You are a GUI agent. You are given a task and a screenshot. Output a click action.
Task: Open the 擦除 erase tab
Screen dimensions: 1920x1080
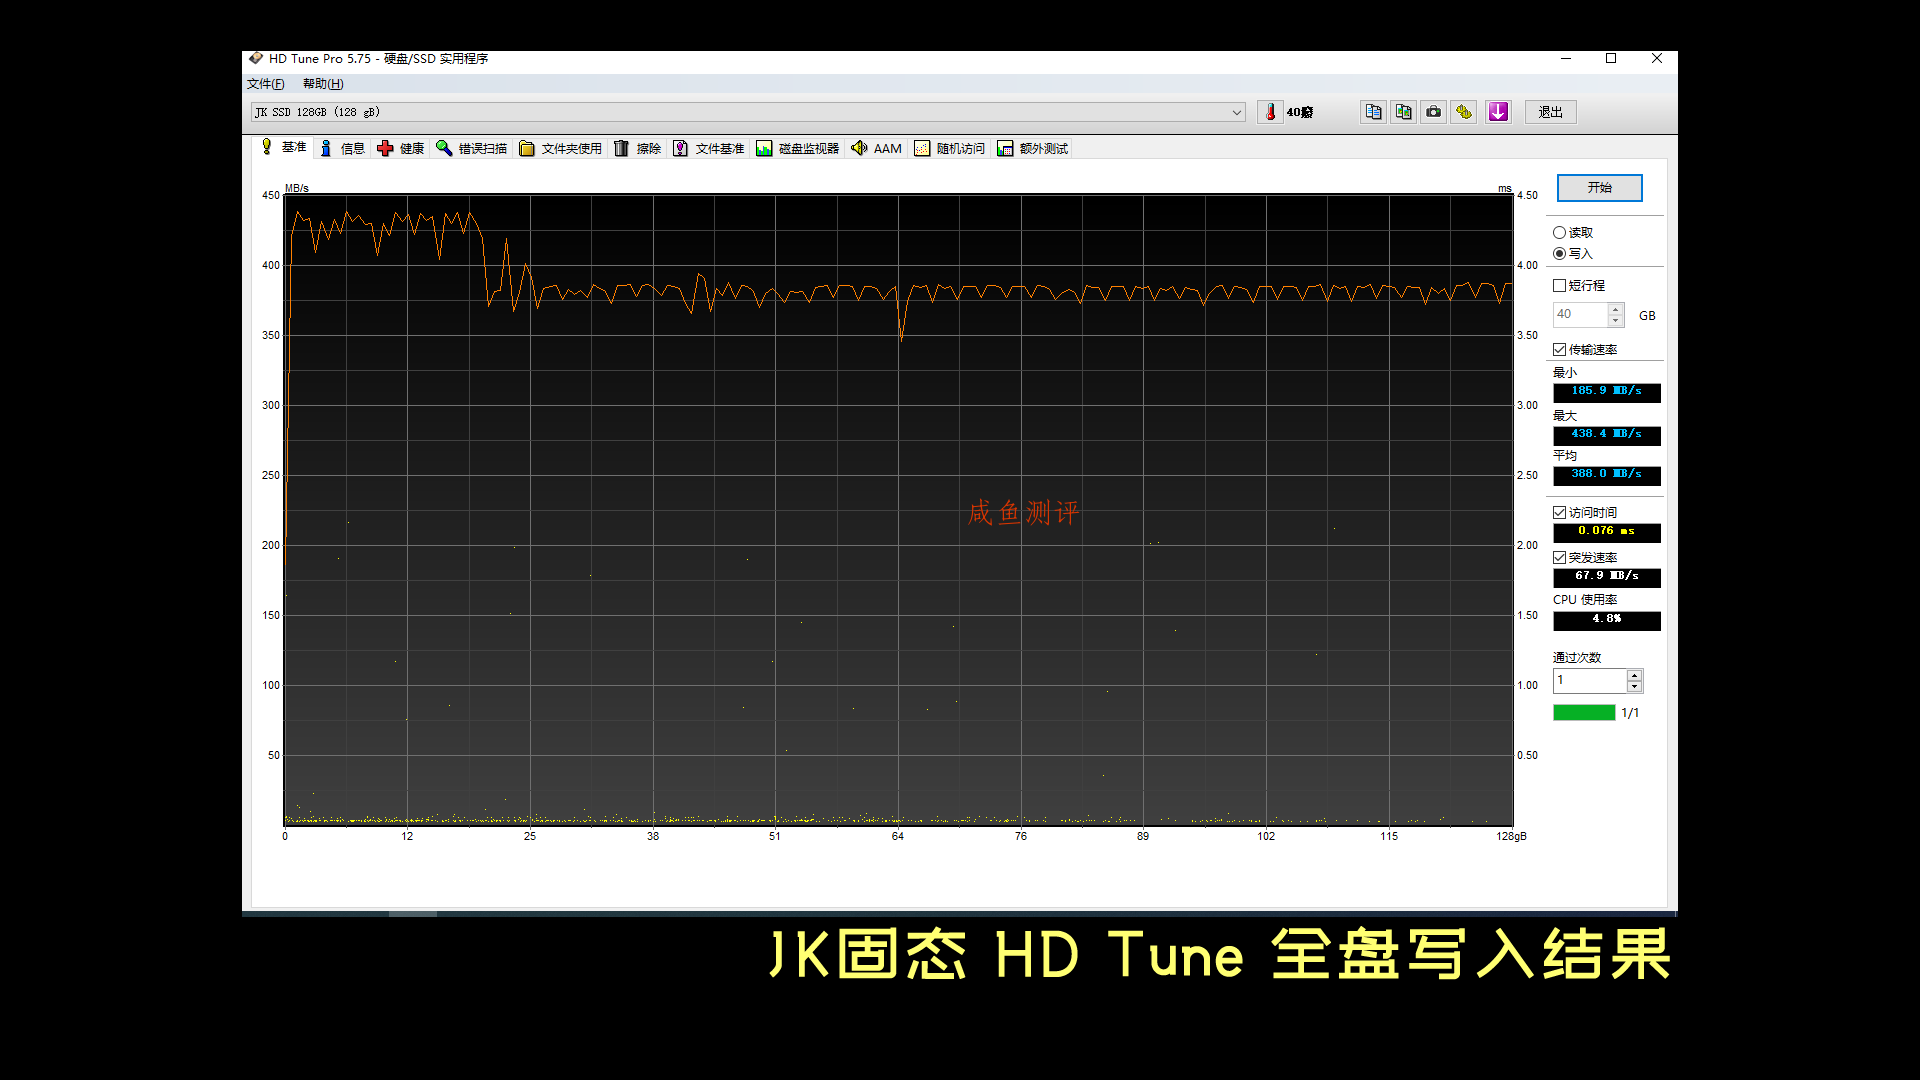(637, 149)
